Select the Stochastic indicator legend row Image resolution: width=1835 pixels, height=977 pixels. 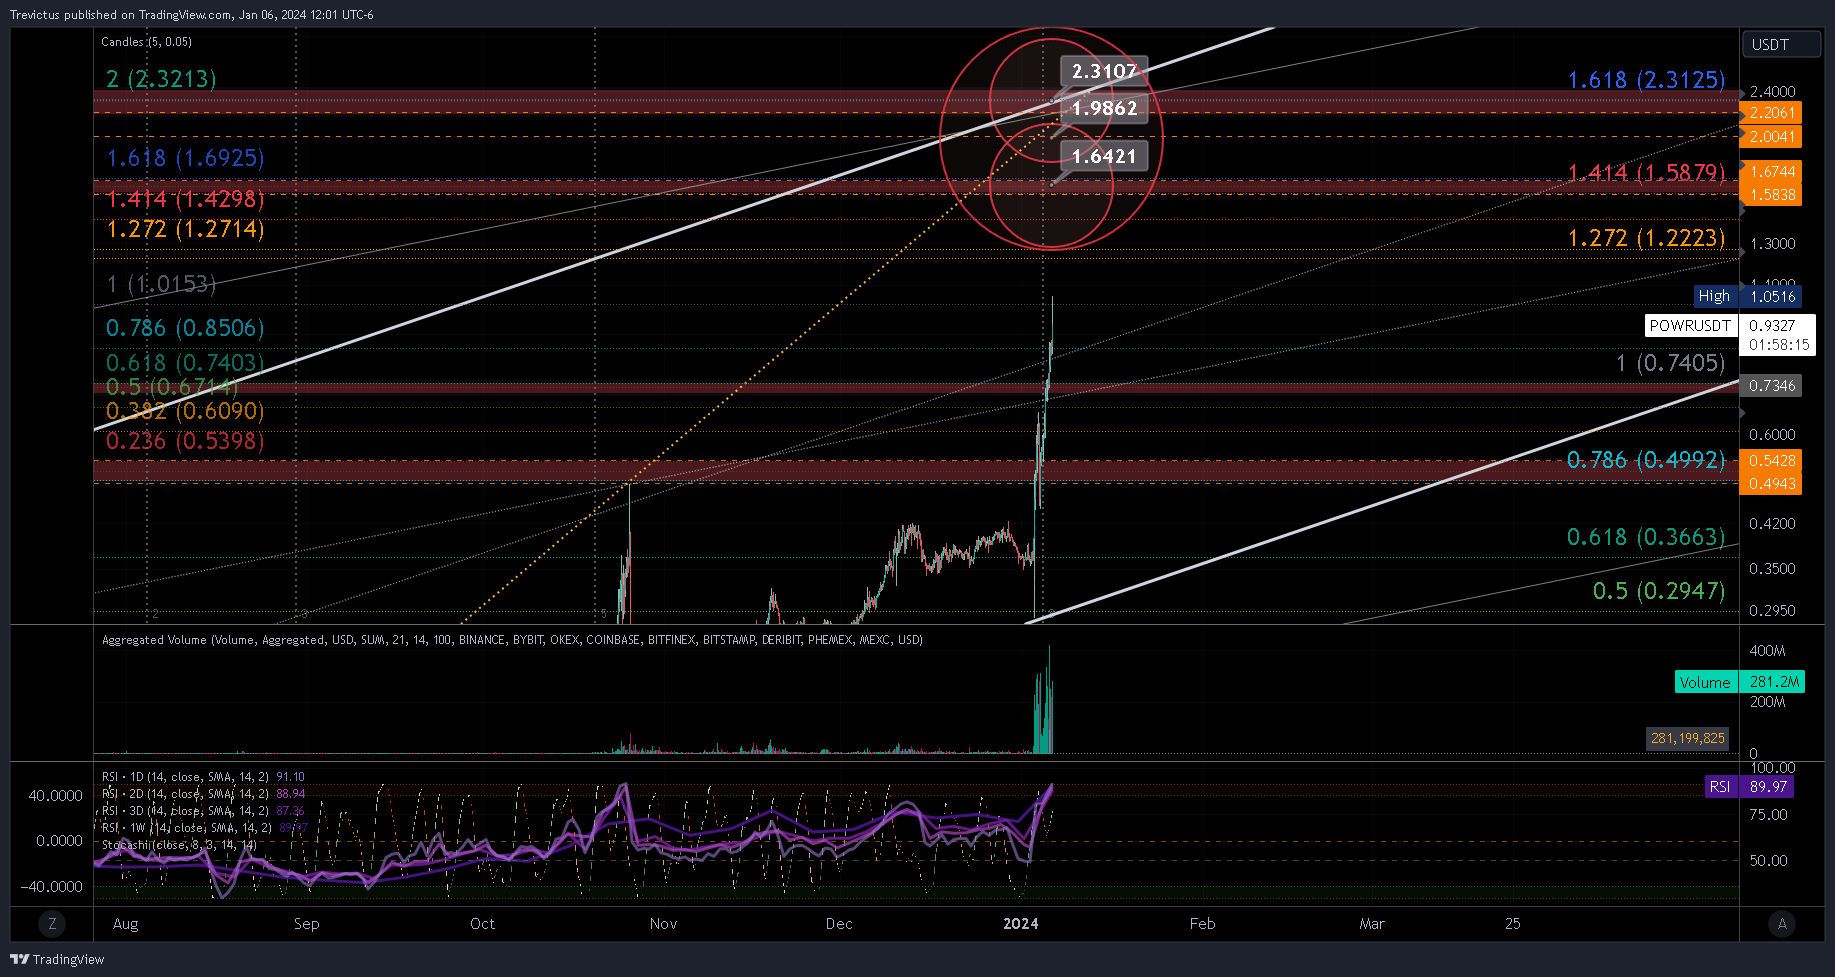coord(179,845)
